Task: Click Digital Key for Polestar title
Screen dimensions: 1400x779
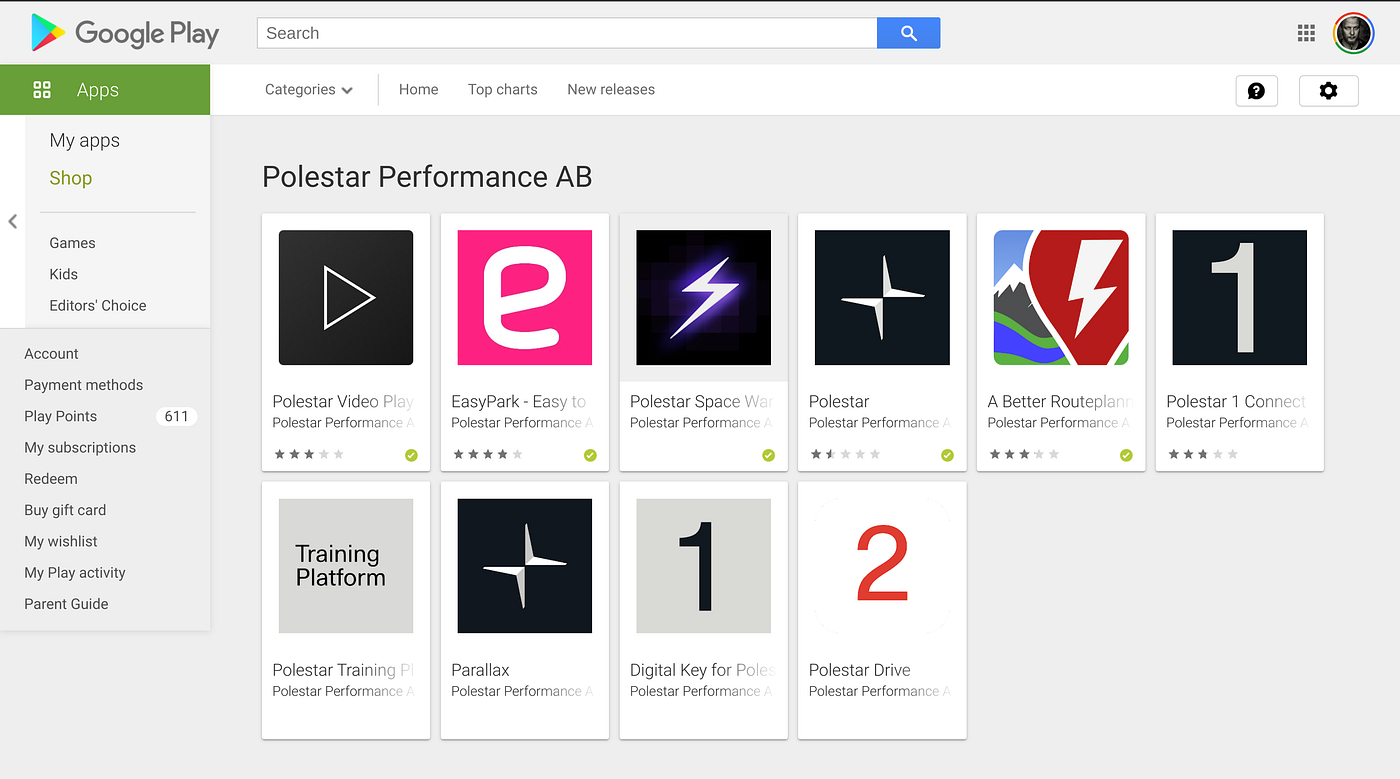Action: tap(703, 670)
